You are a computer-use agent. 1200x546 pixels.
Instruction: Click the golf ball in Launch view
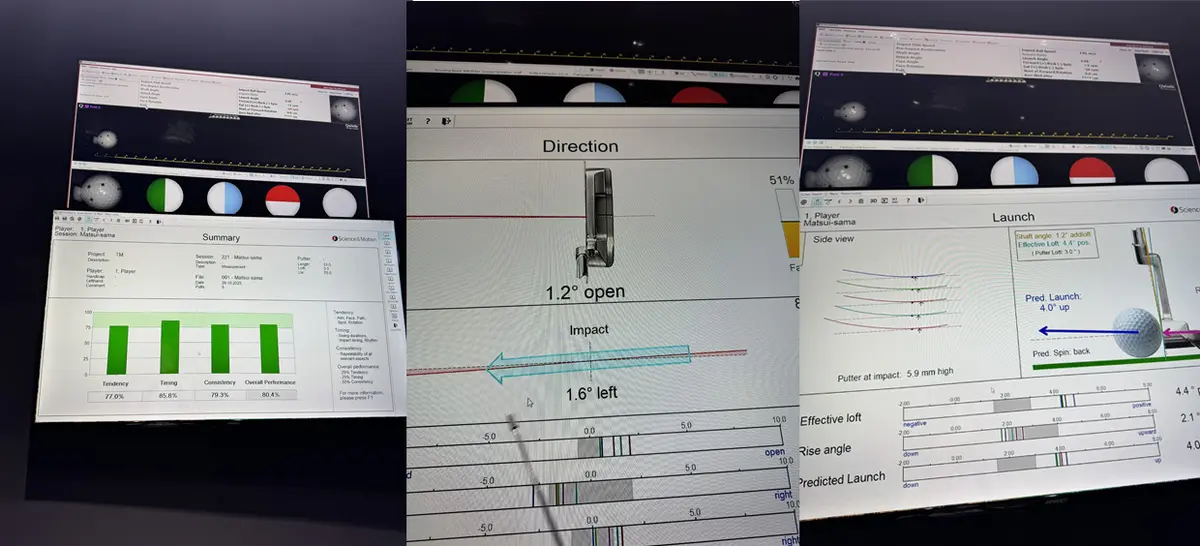pos(1140,330)
